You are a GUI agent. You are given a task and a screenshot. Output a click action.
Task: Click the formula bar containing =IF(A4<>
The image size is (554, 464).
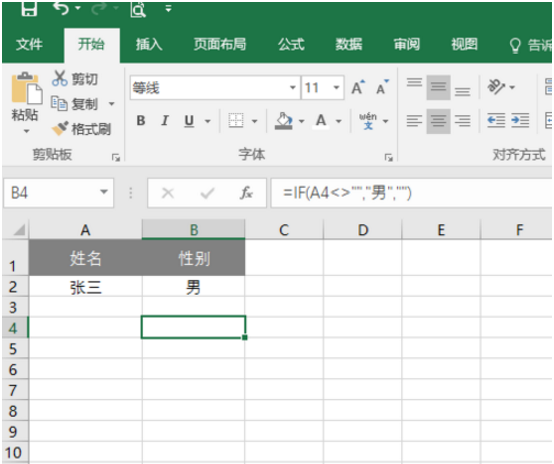(x=411, y=193)
